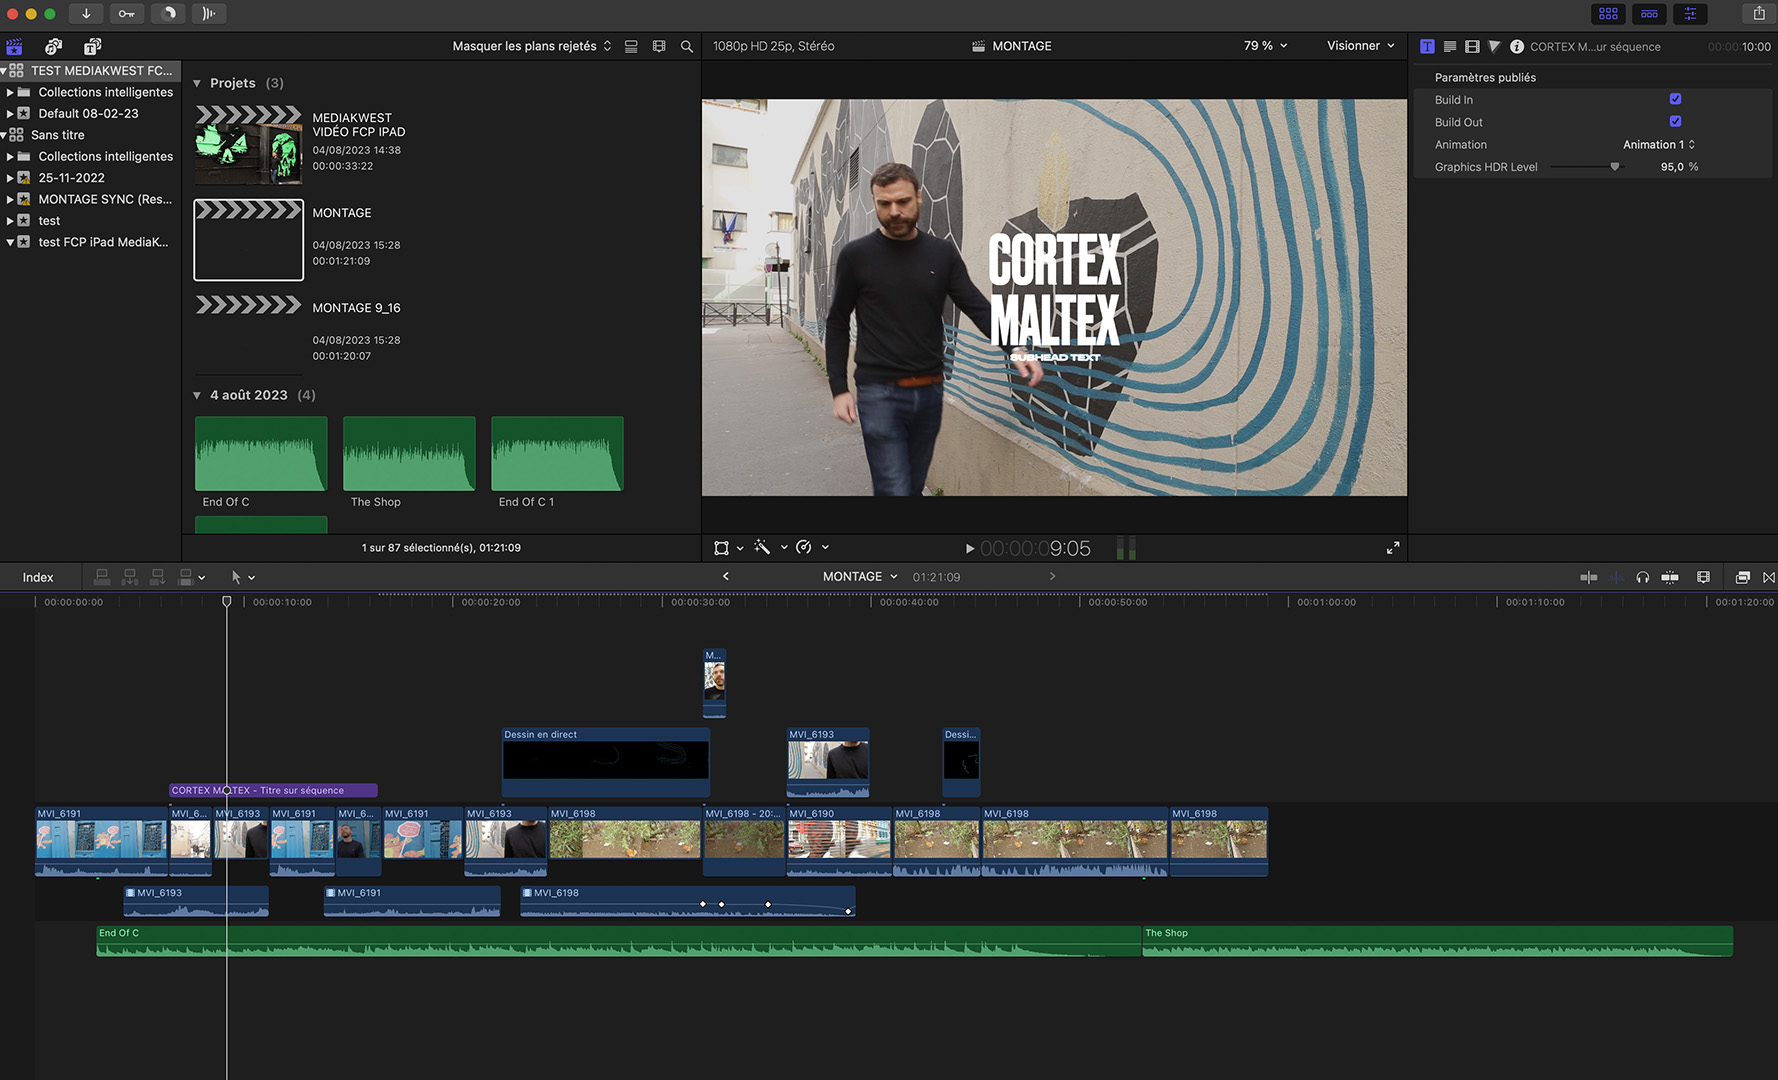Open the Titles and Generators sidebar
Image resolution: width=1778 pixels, height=1080 pixels.
92,47
